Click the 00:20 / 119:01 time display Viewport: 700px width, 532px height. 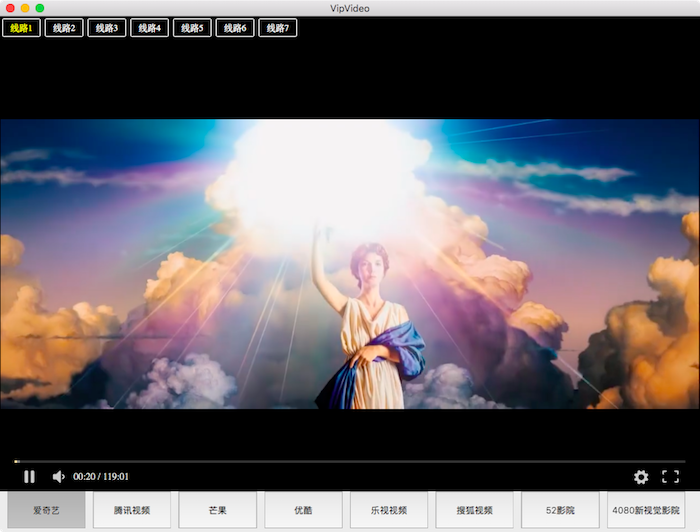click(101, 477)
